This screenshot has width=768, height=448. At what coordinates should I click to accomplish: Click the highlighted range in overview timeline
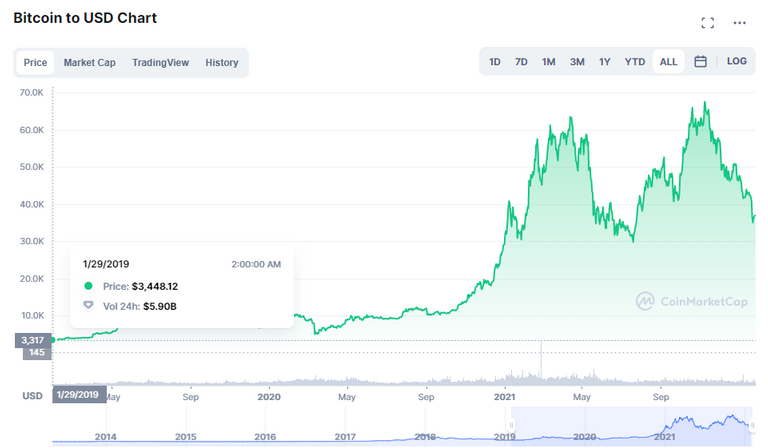[x=631, y=425]
